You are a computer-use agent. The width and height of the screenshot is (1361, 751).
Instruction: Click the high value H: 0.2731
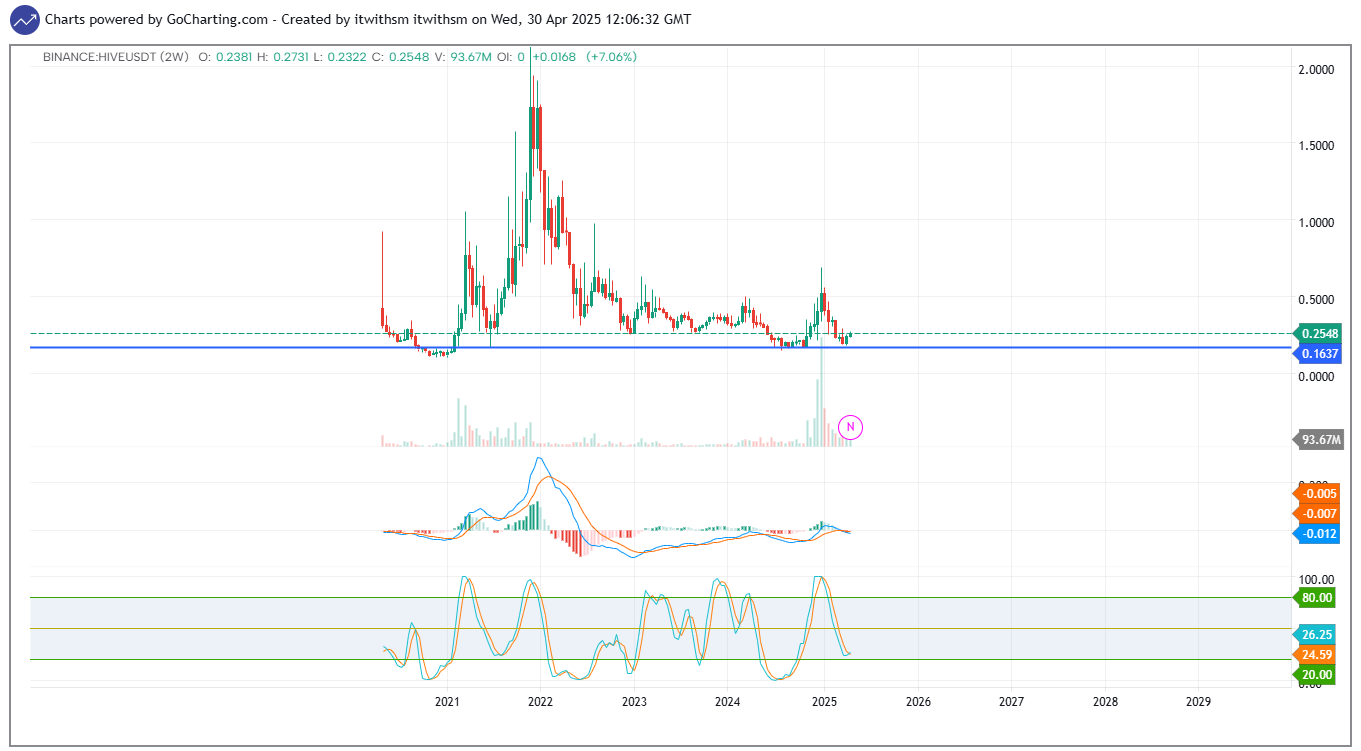[283, 57]
